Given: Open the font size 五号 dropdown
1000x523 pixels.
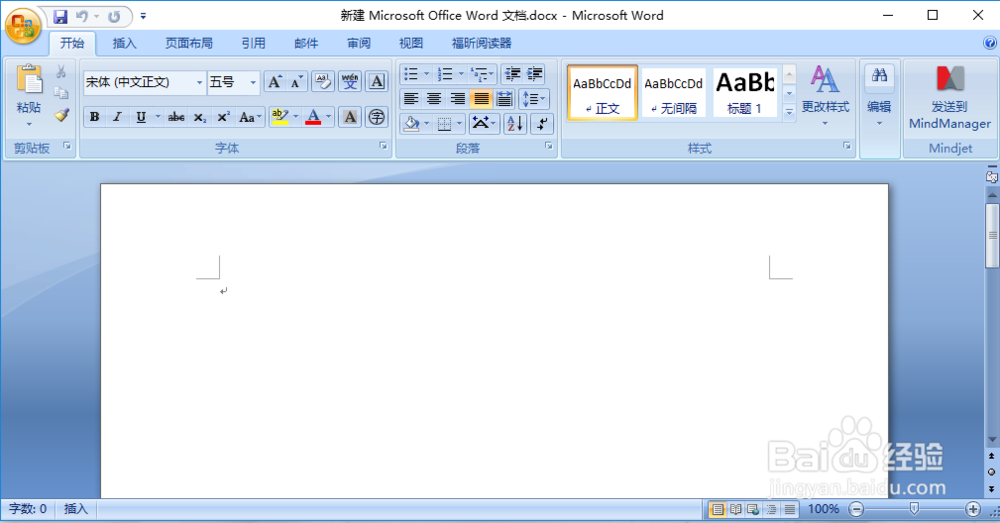Looking at the screenshot, I should pos(253,82).
